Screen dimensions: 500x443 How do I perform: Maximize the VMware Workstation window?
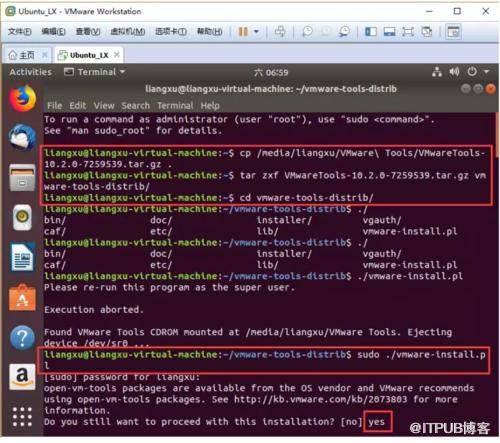pyautogui.click(x=457, y=11)
